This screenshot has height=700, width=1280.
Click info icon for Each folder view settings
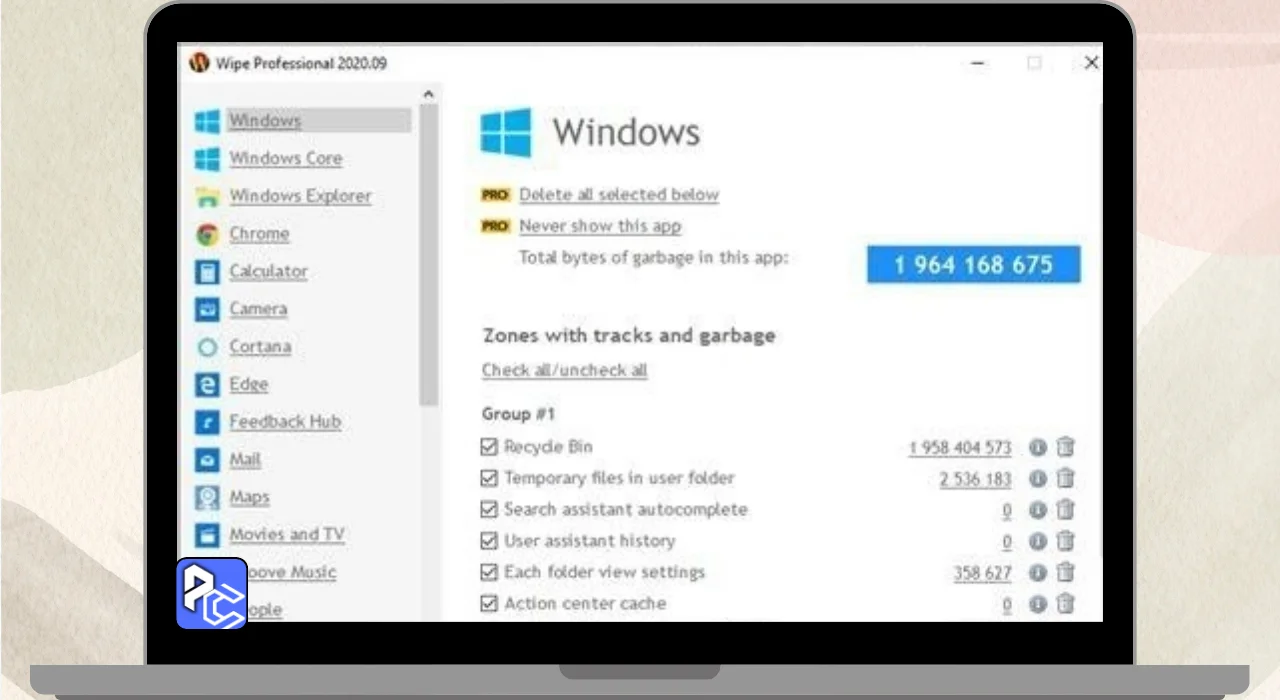pos(1038,573)
